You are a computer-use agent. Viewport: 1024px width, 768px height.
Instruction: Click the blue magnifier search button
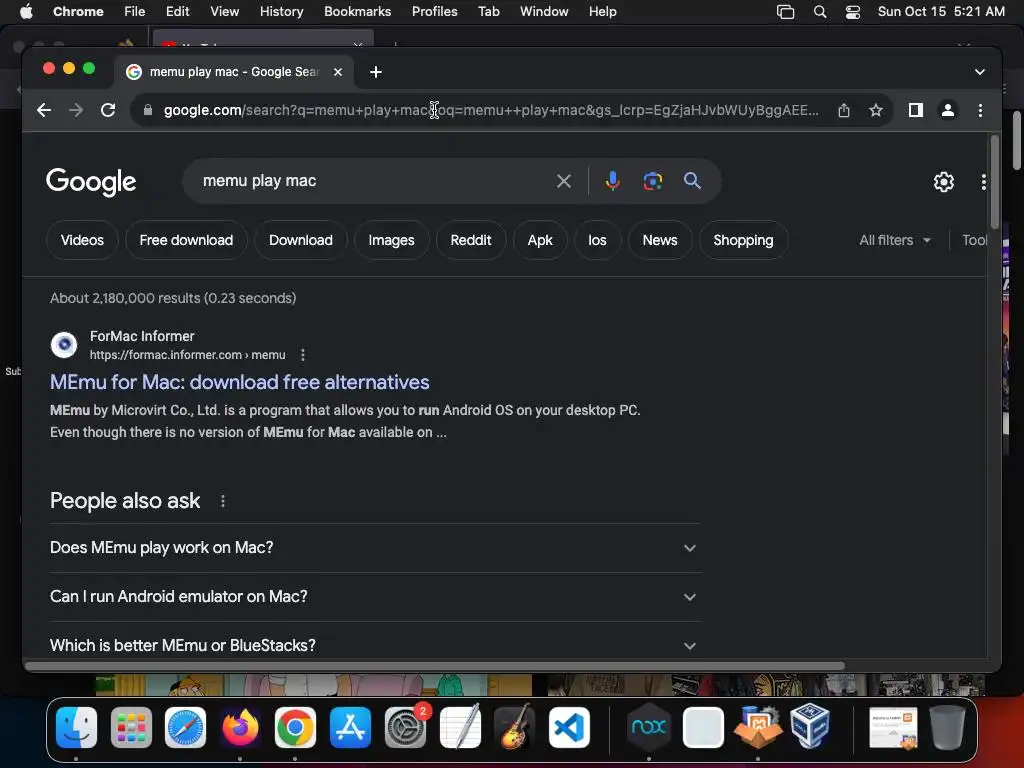(692, 181)
